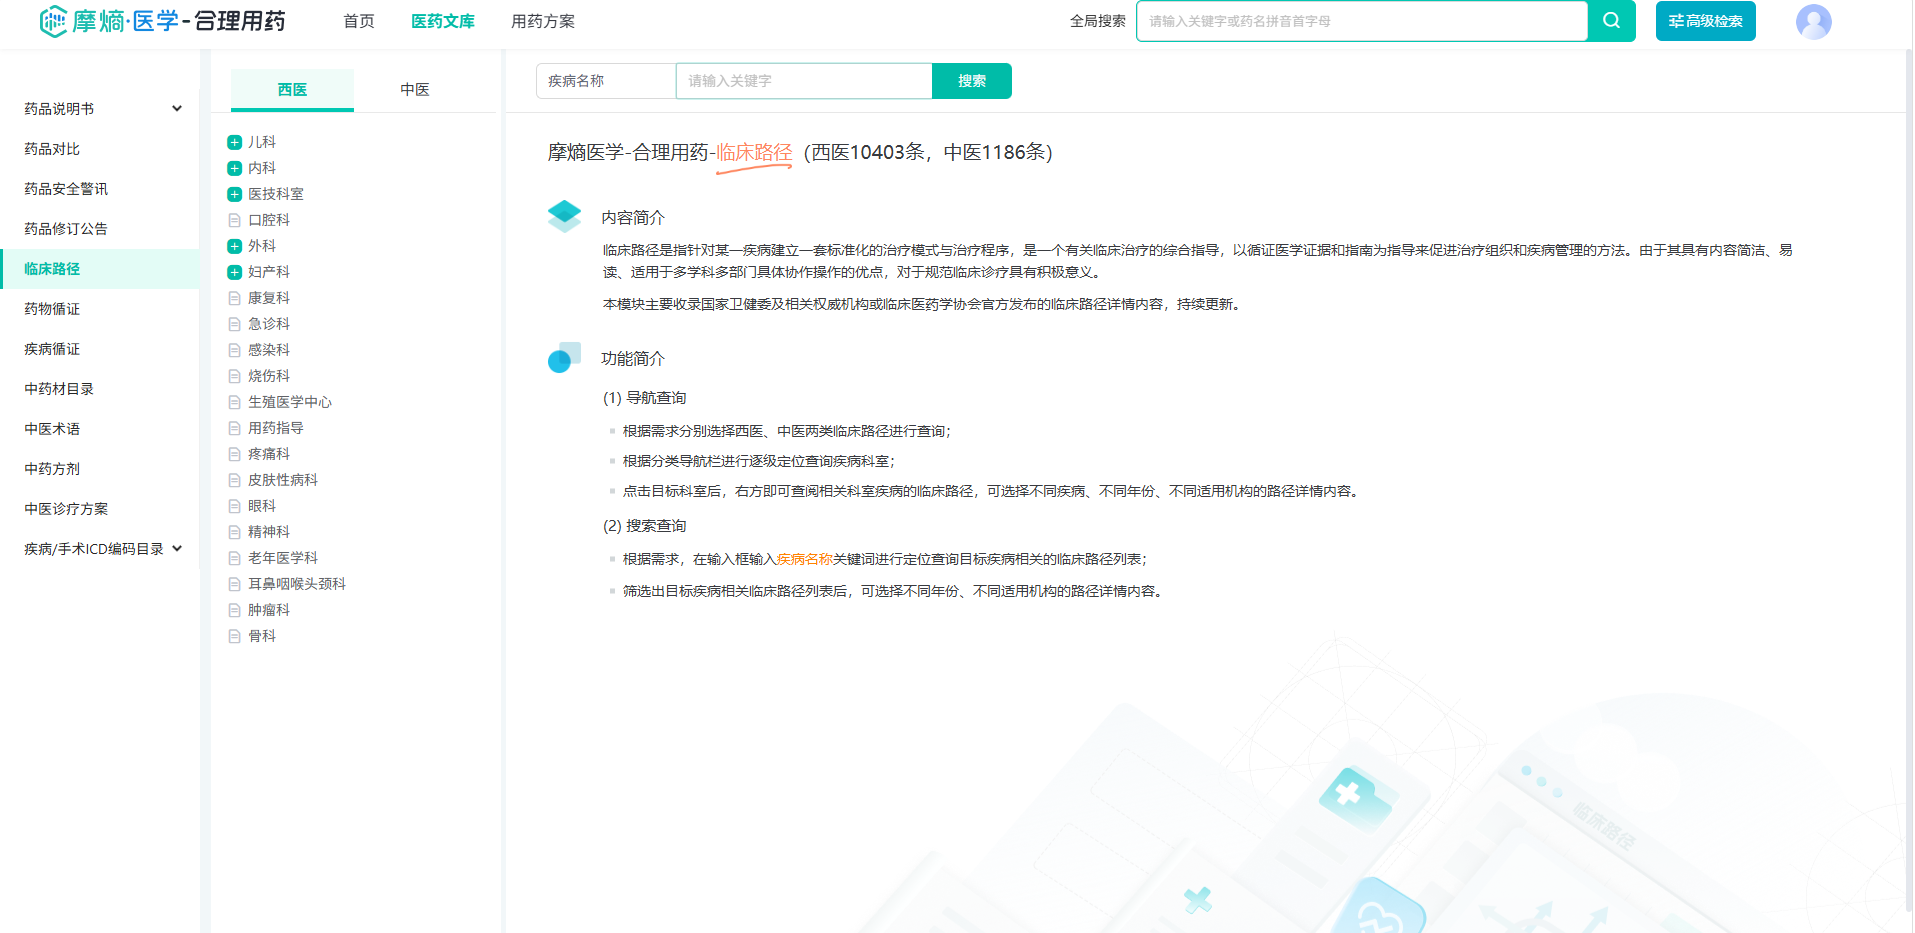
Task: Click the document icon beside 眼科
Action: (235, 506)
